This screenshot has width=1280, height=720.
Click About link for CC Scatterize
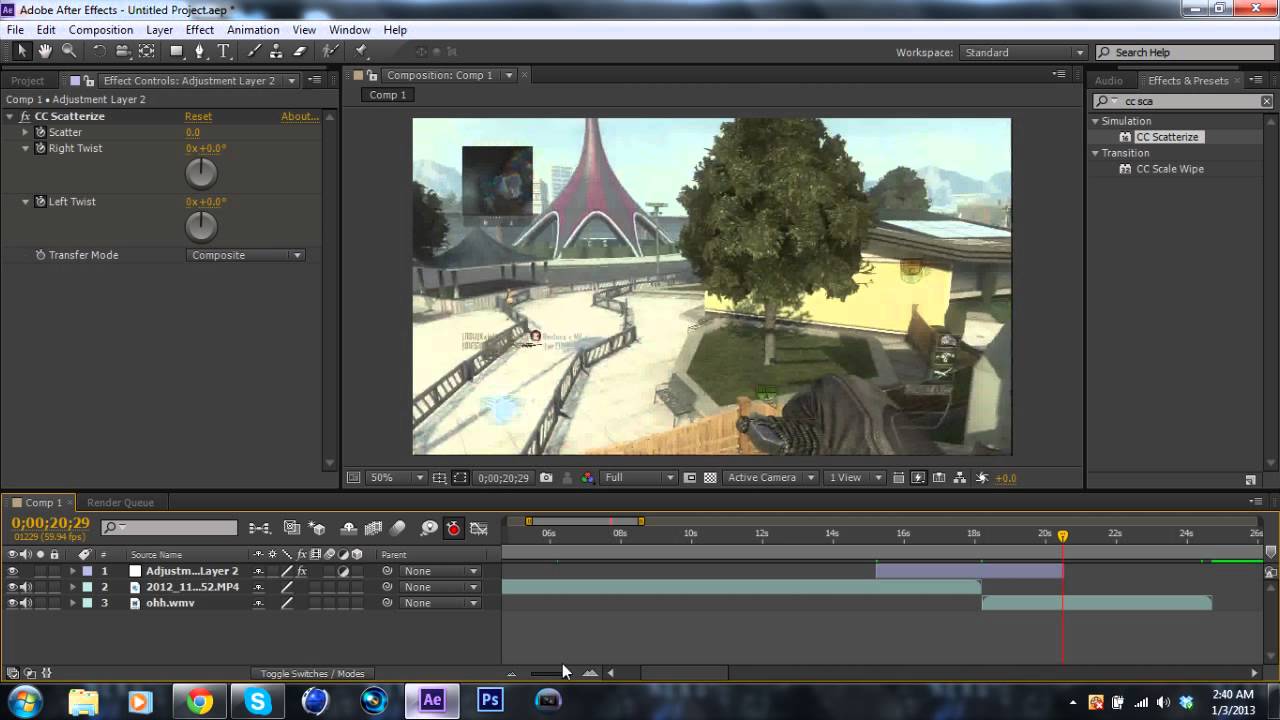tap(300, 116)
